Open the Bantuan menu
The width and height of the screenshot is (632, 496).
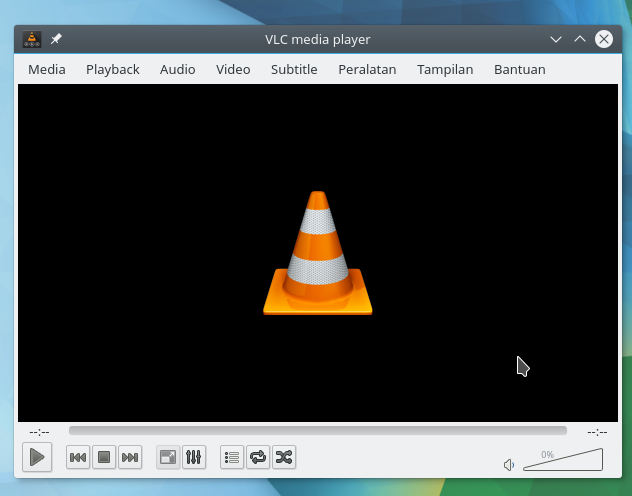click(x=520, y=69)
